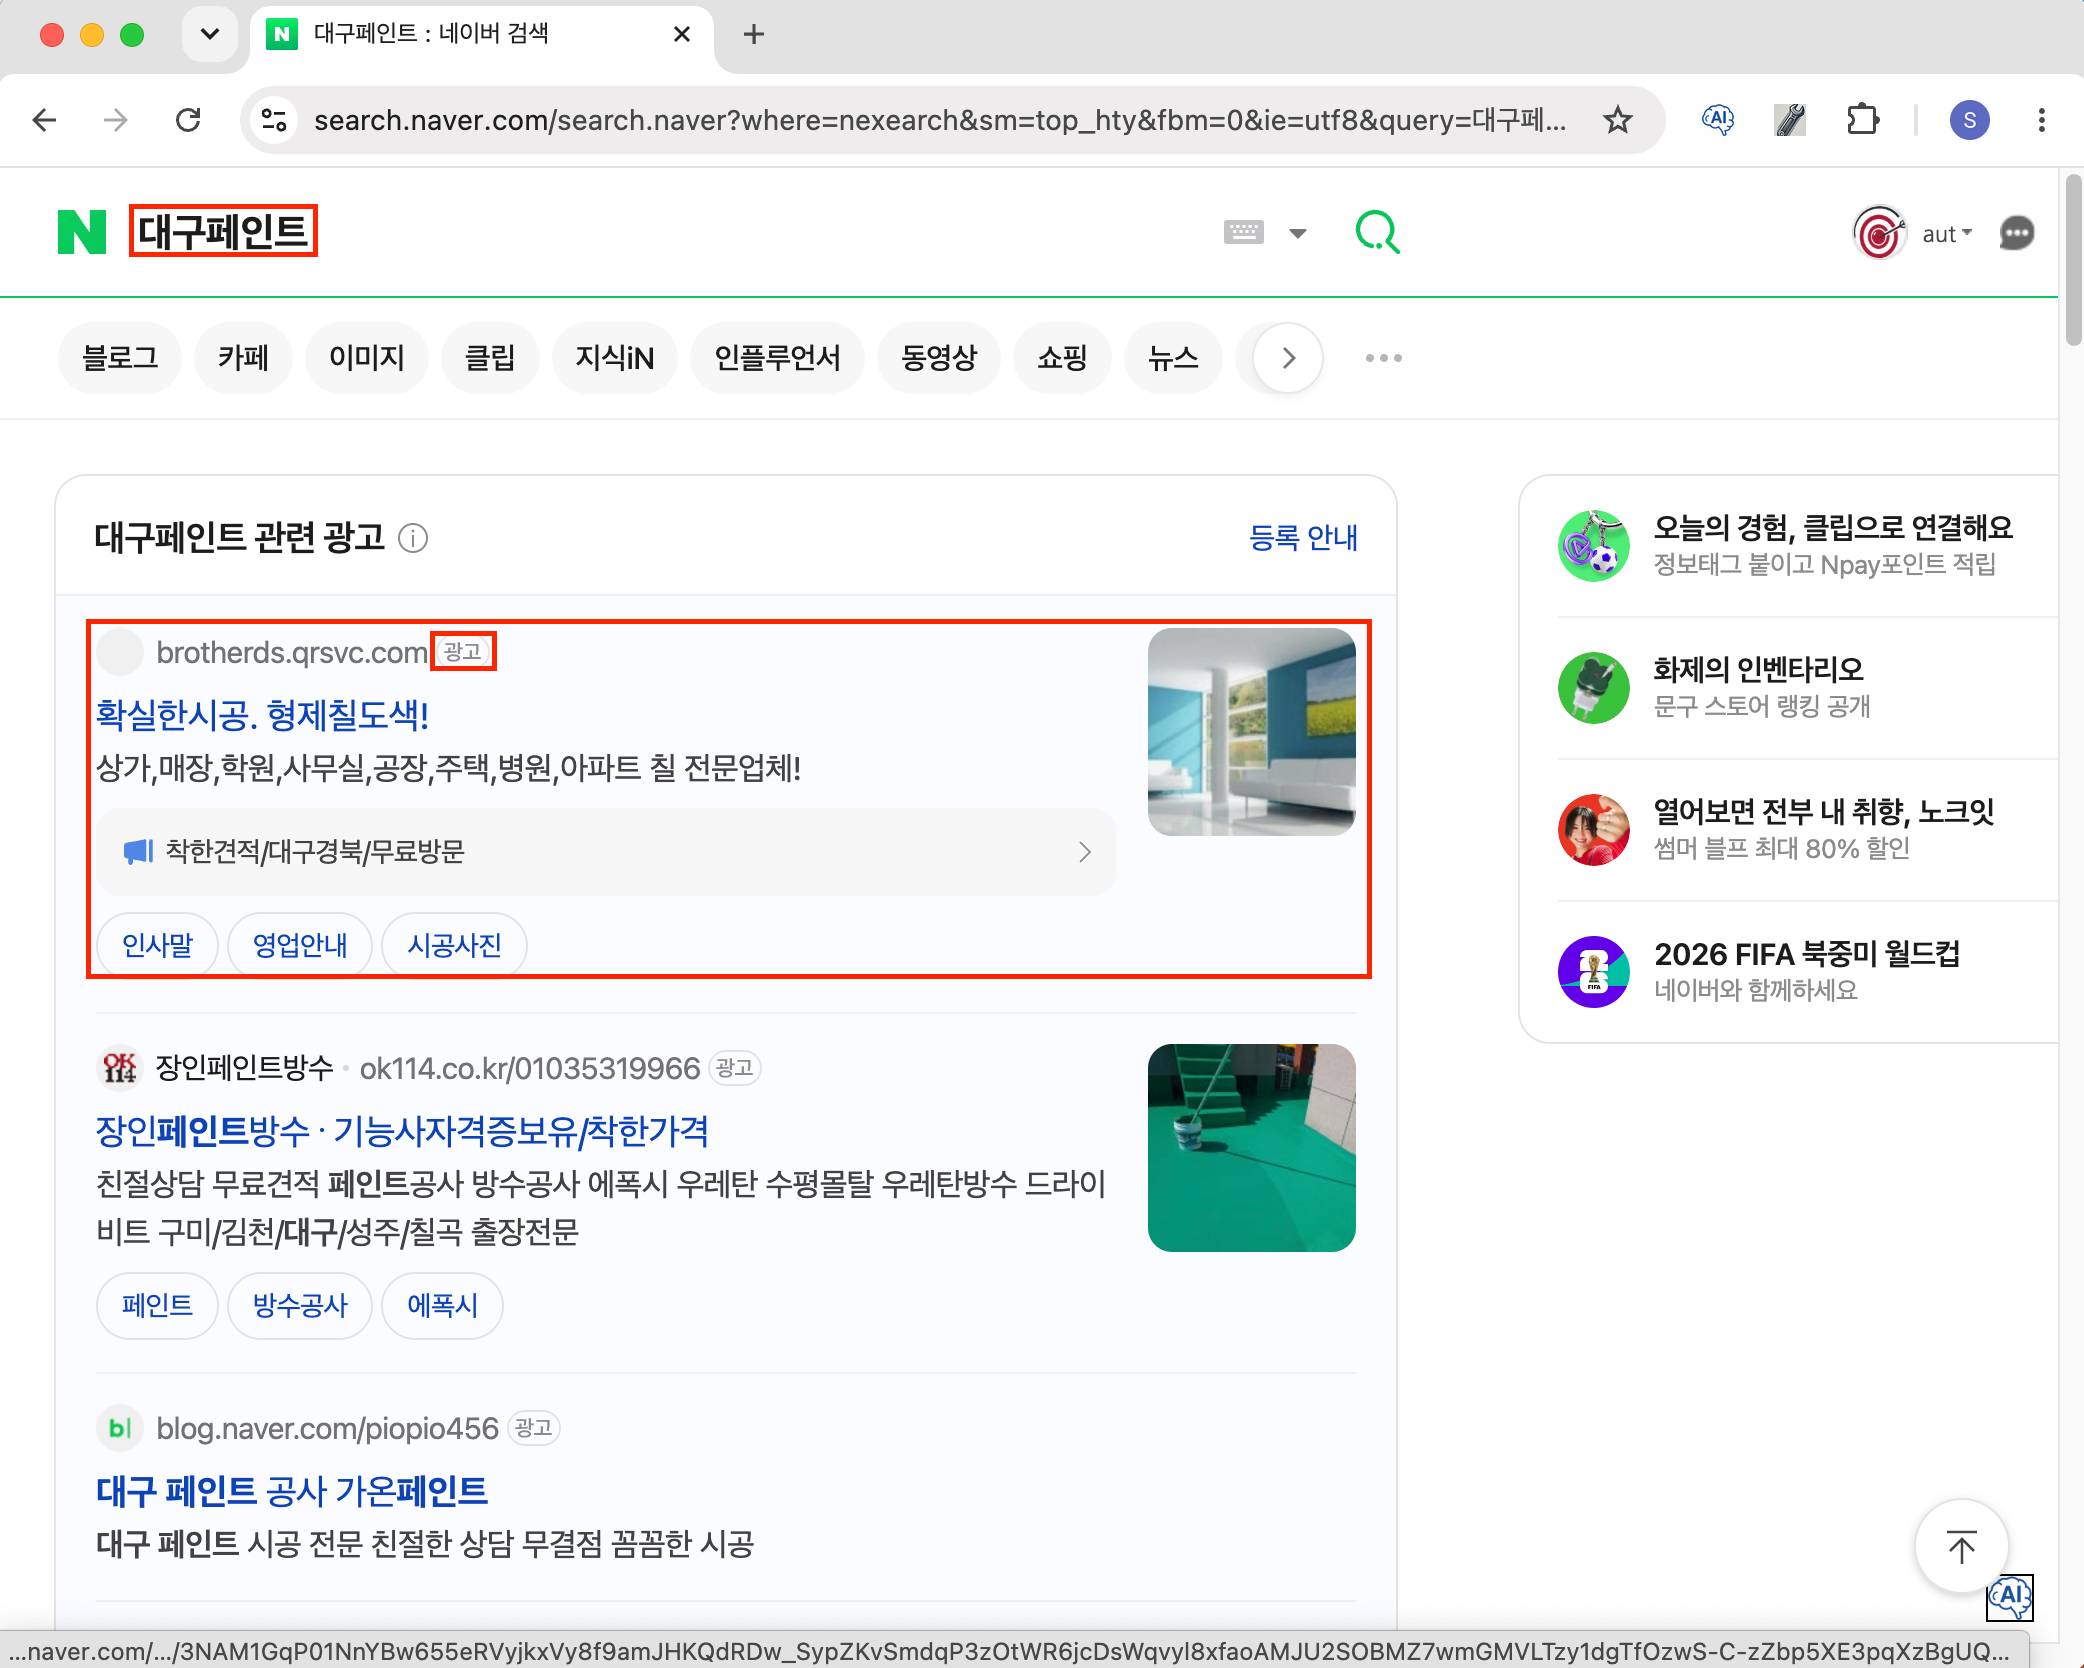This screenshot has height=1668, width=2084.
Task: Open the on-screen keyboard icon
Action: coord(1243,232)
